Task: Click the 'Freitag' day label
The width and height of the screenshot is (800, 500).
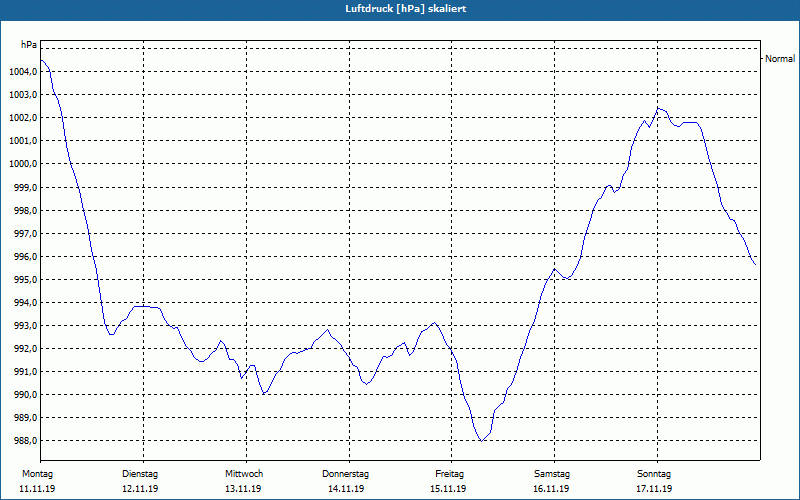Action: 449,474
